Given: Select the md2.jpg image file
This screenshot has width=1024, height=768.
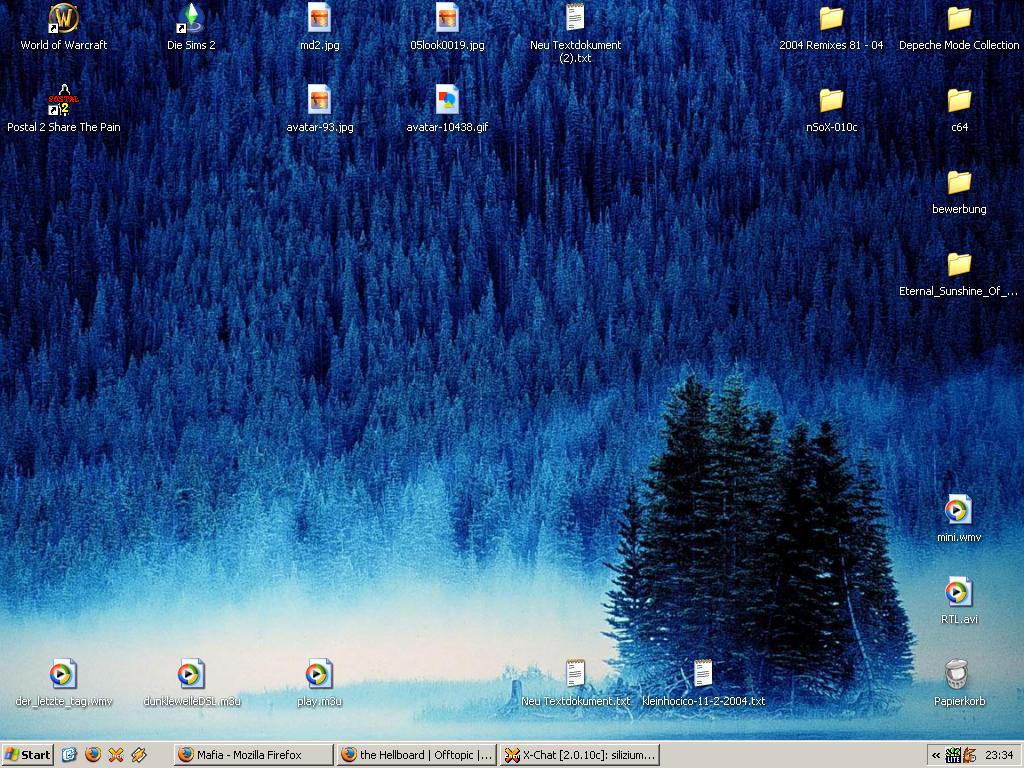Looking at the screenshot, I should click(319, 19).
